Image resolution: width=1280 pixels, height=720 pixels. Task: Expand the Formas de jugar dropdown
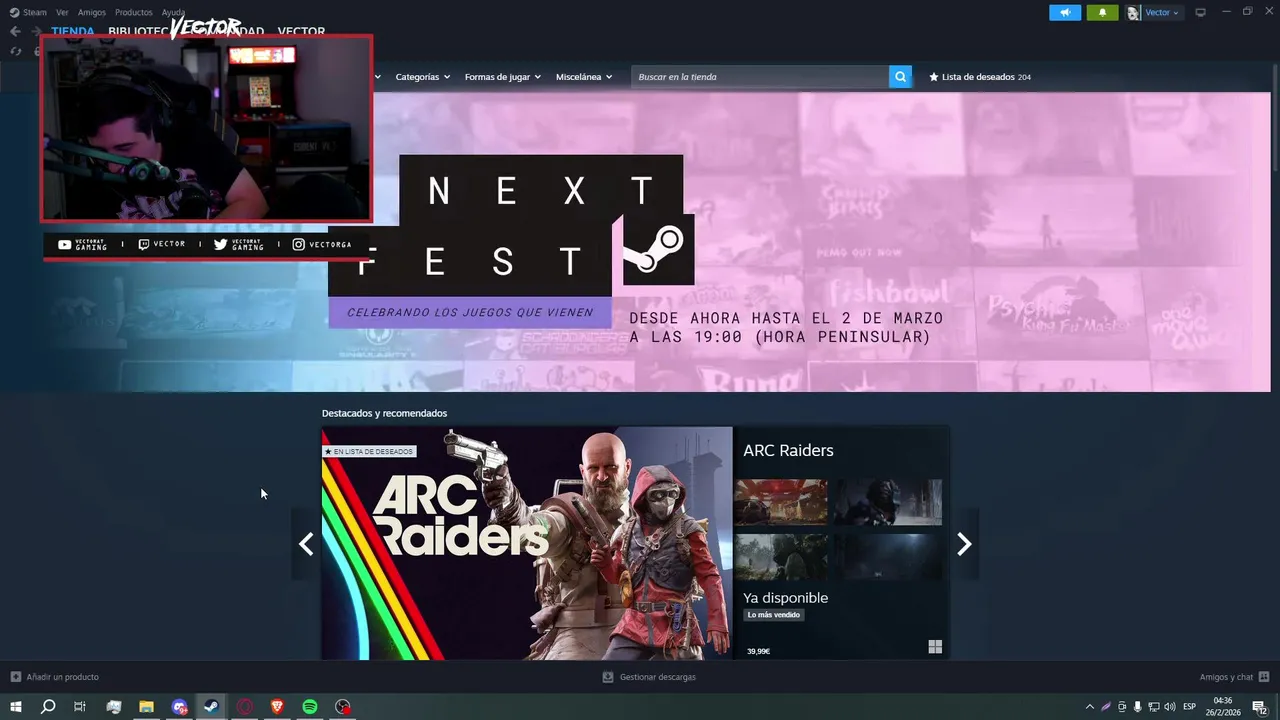click(x=503, y=77)
